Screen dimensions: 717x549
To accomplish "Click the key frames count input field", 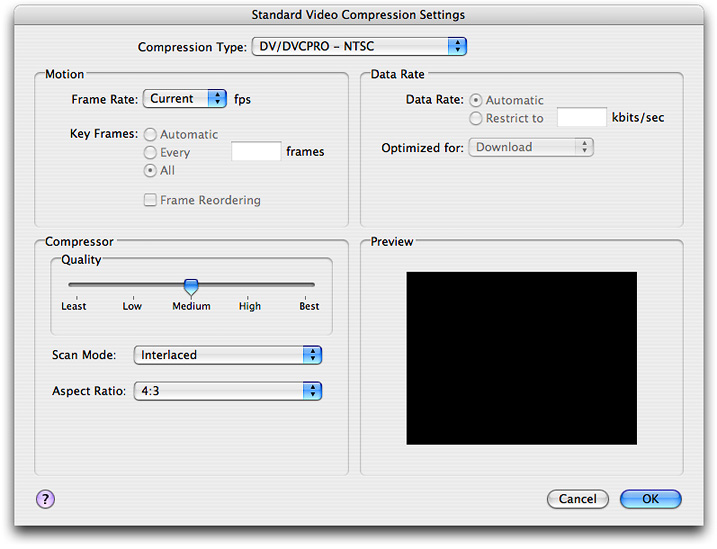I will 256,152.
